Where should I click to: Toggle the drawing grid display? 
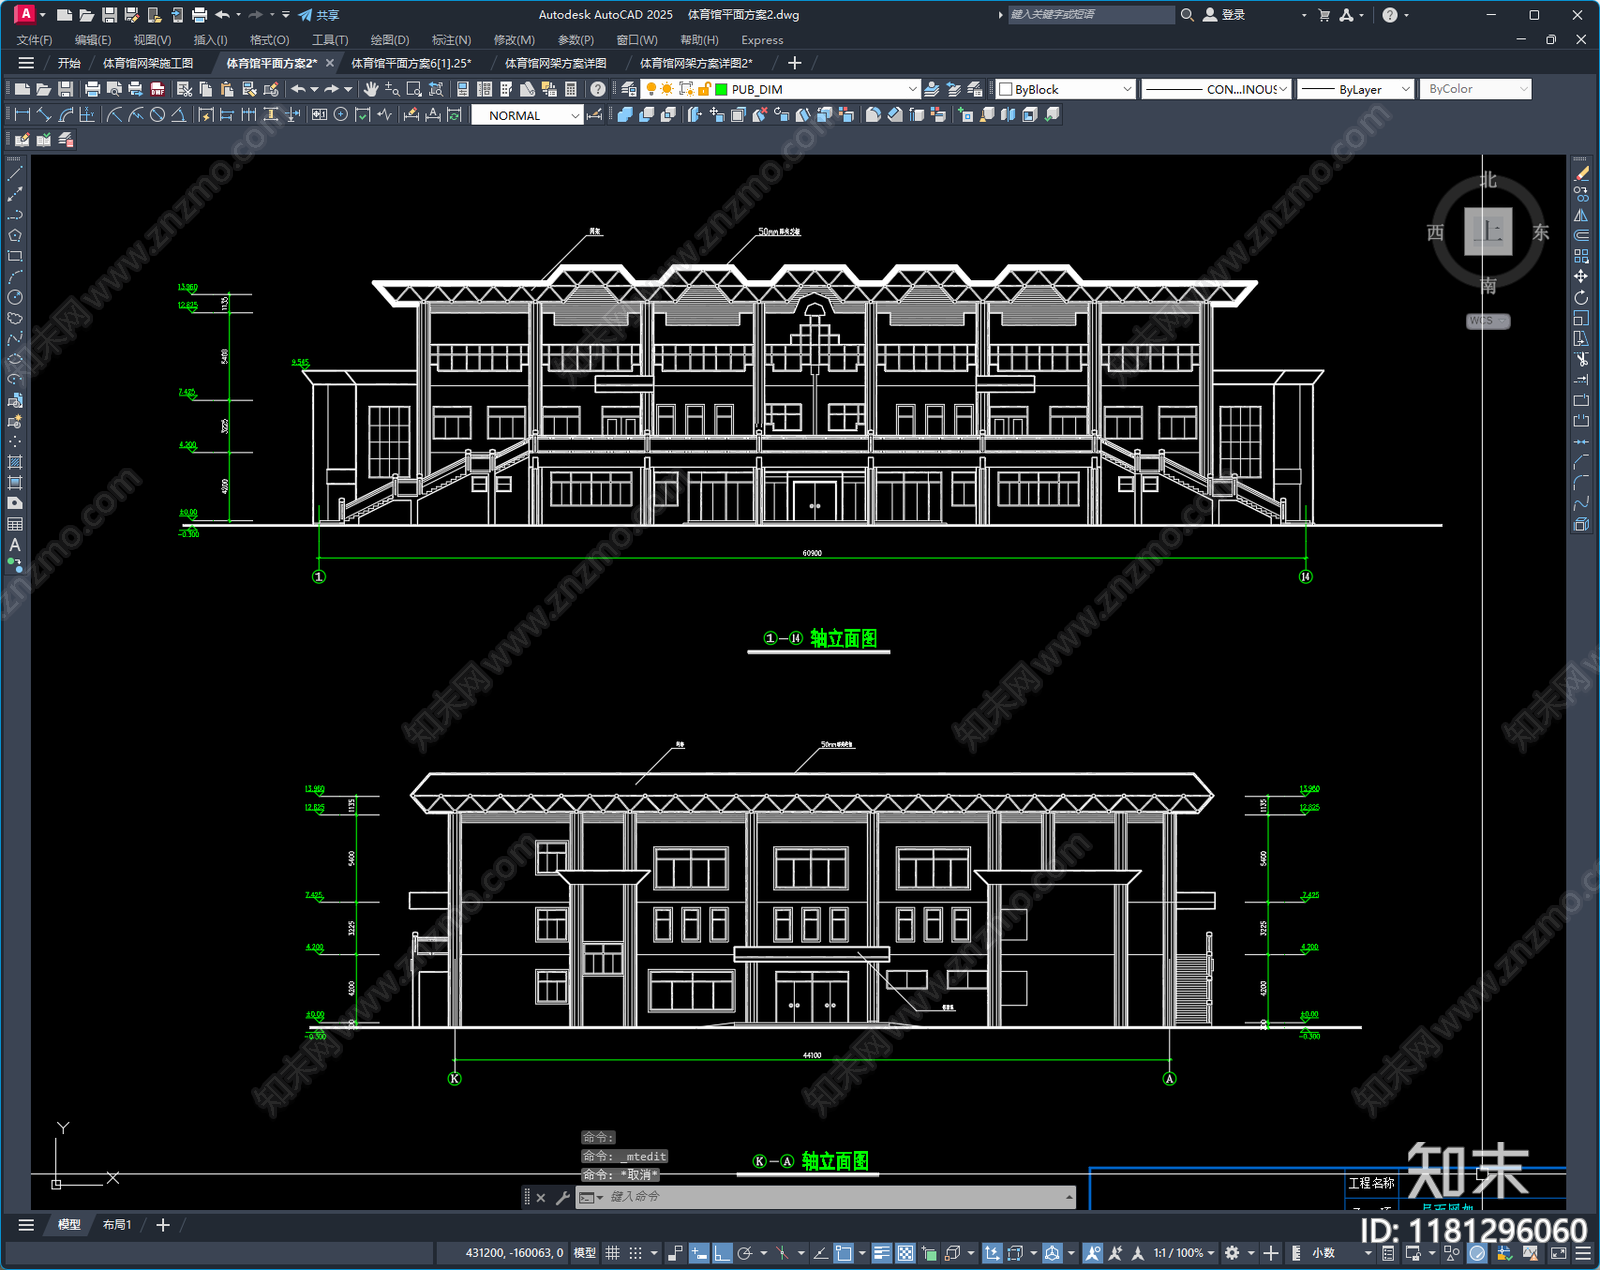pos(612,1253)
